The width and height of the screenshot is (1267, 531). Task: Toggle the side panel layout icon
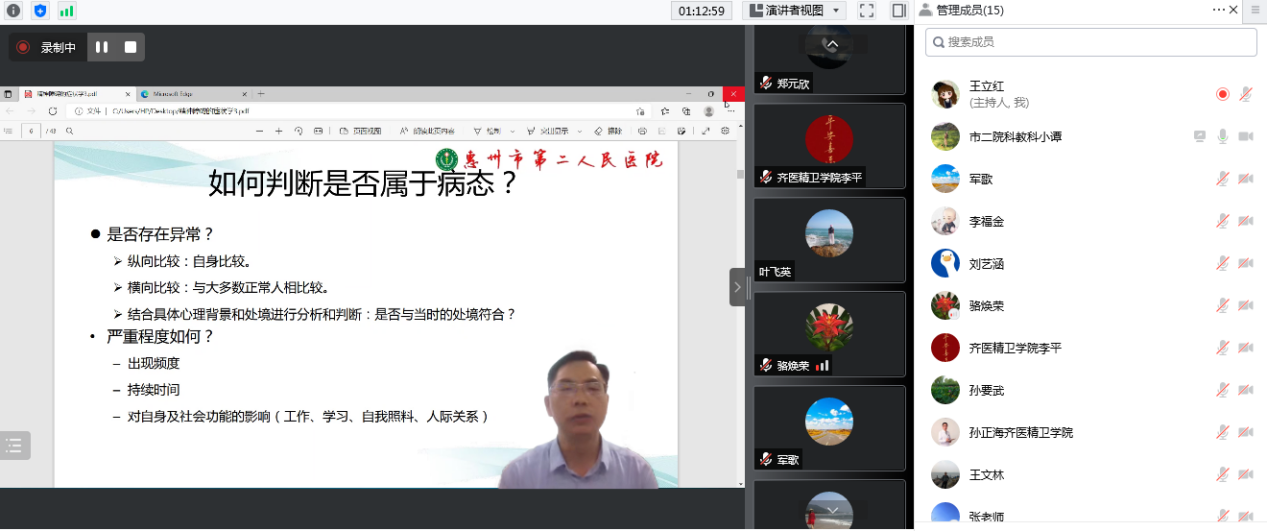tap(898, 10)
